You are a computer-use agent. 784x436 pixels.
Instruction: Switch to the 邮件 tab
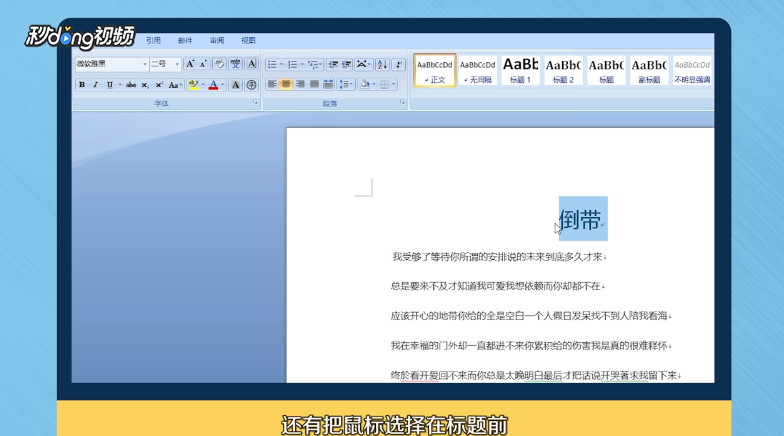click(185, 40)
